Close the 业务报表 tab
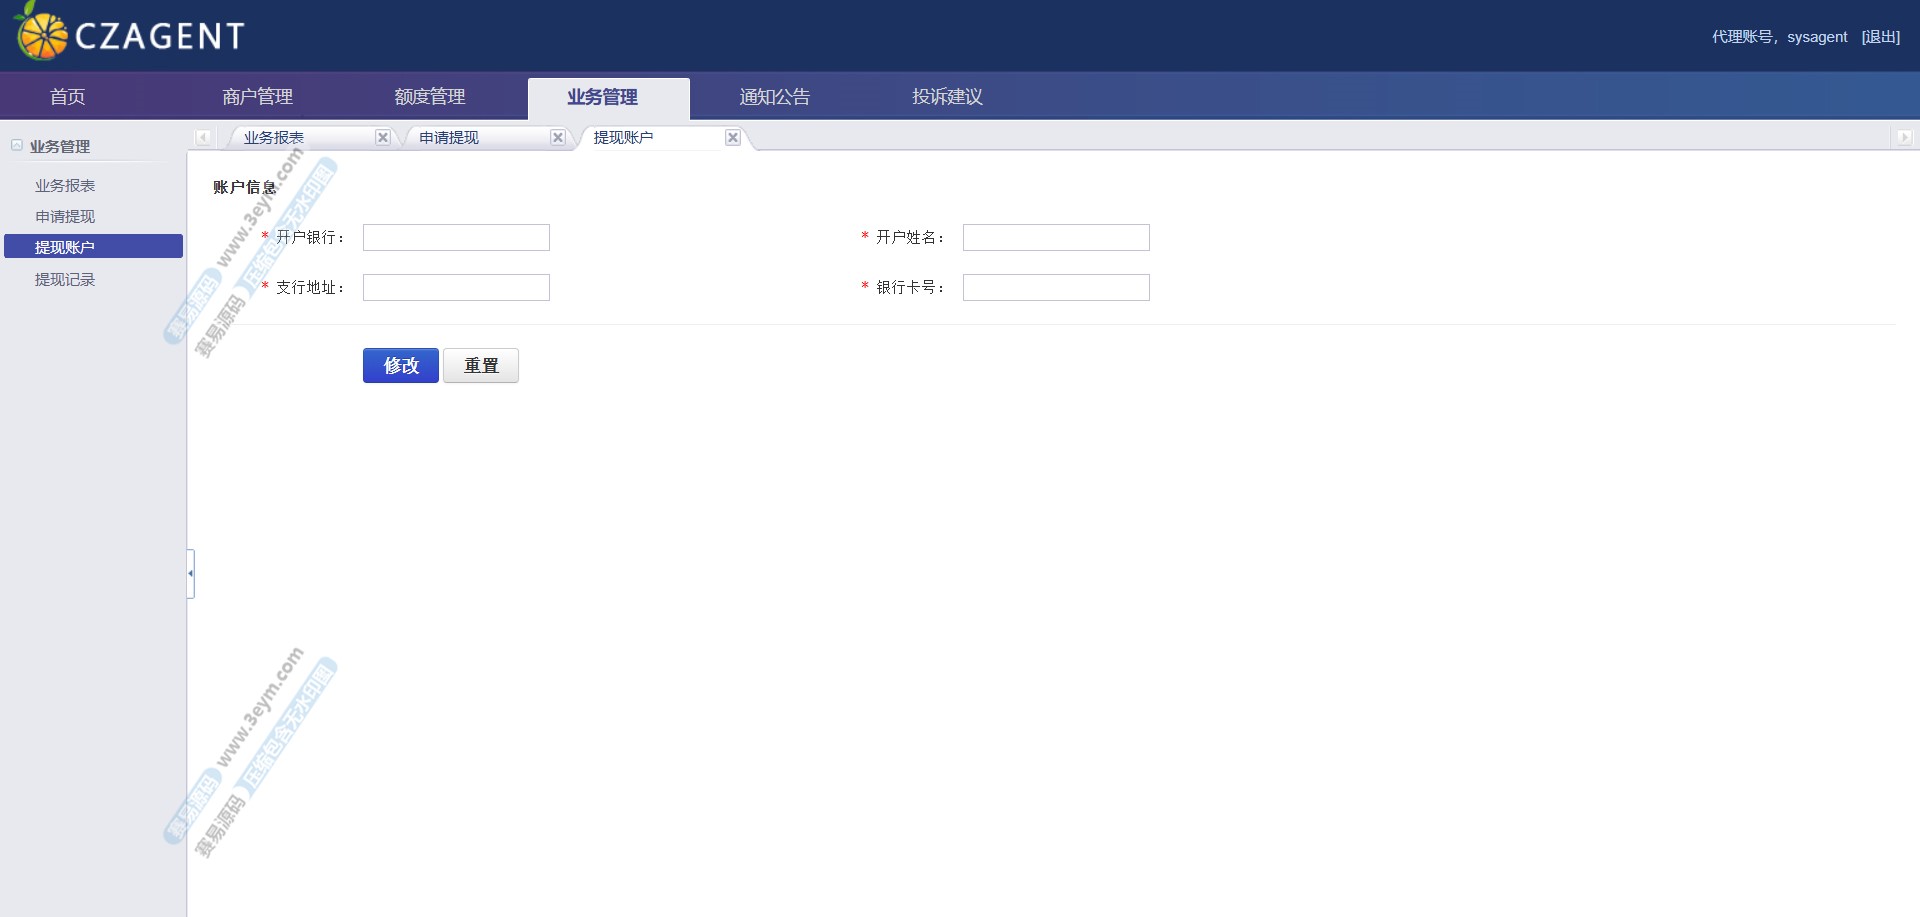This screenshot has height=917, width=1920. click(x=382, y=138)
